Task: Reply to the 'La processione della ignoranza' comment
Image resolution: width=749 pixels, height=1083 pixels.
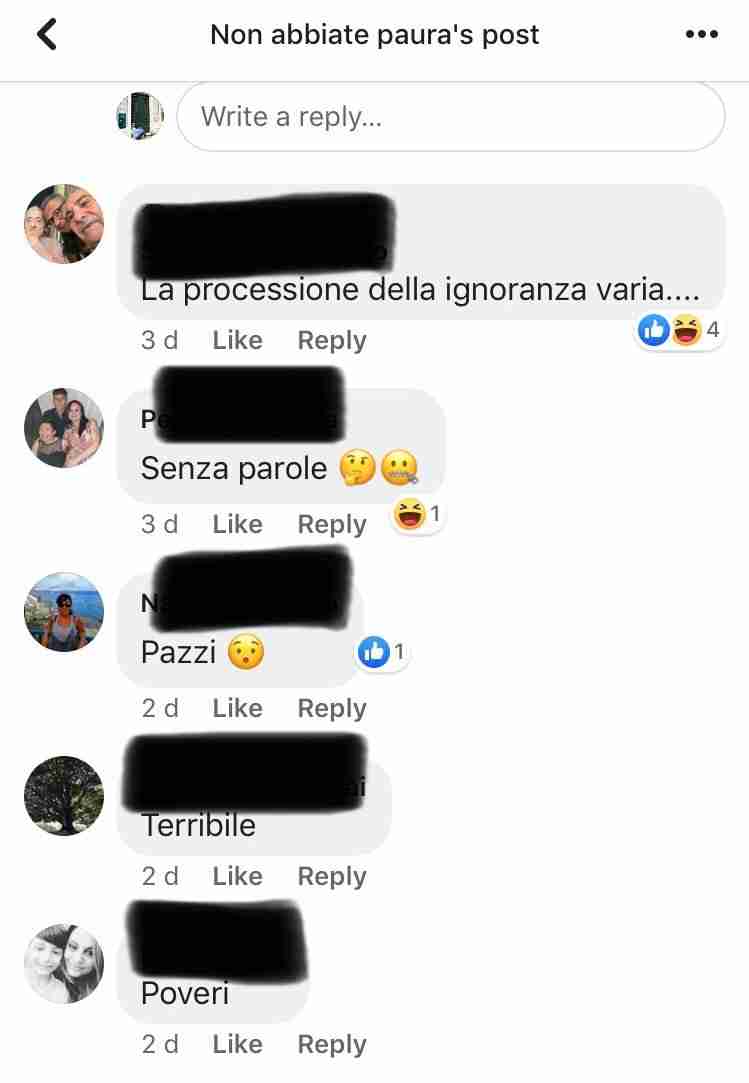Action: (x=332, y=340)
